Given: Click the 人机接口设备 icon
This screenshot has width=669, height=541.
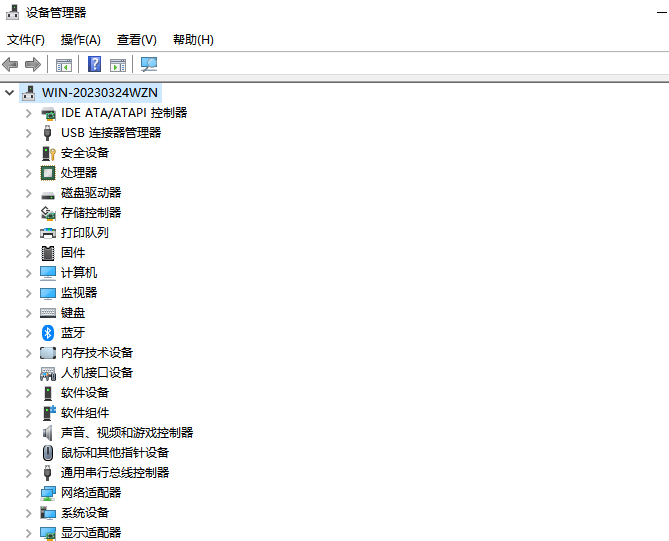Looking at the screenshot, I should click(x=48, y=373).
